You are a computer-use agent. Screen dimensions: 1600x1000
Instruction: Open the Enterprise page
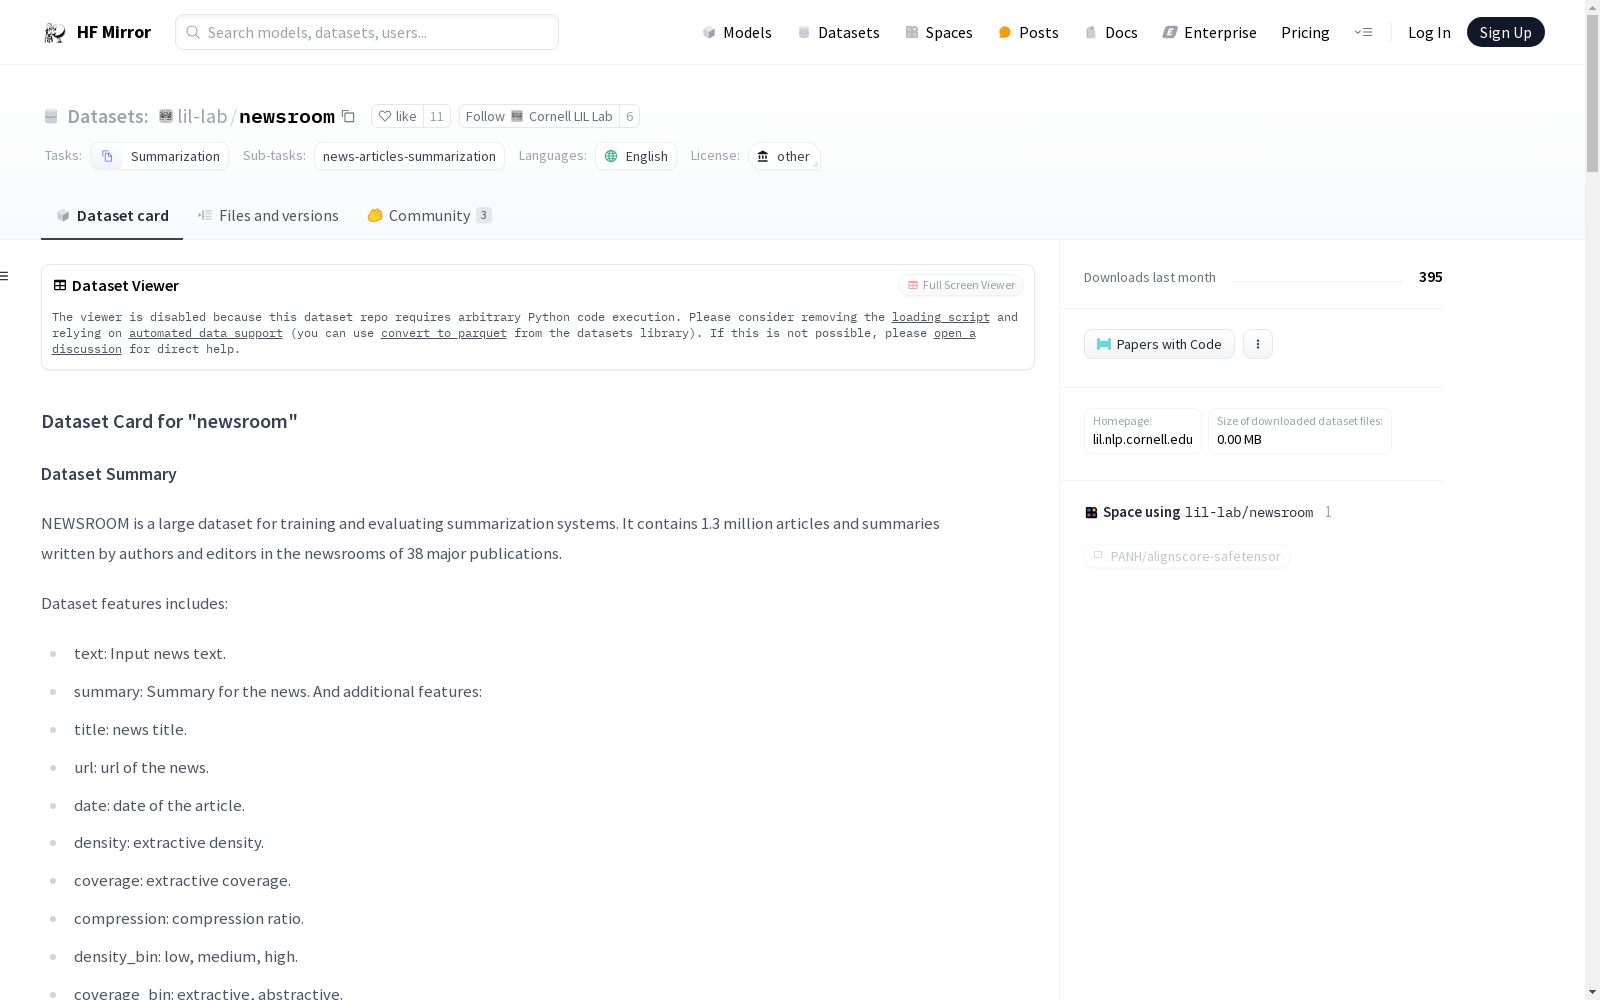1209,32
